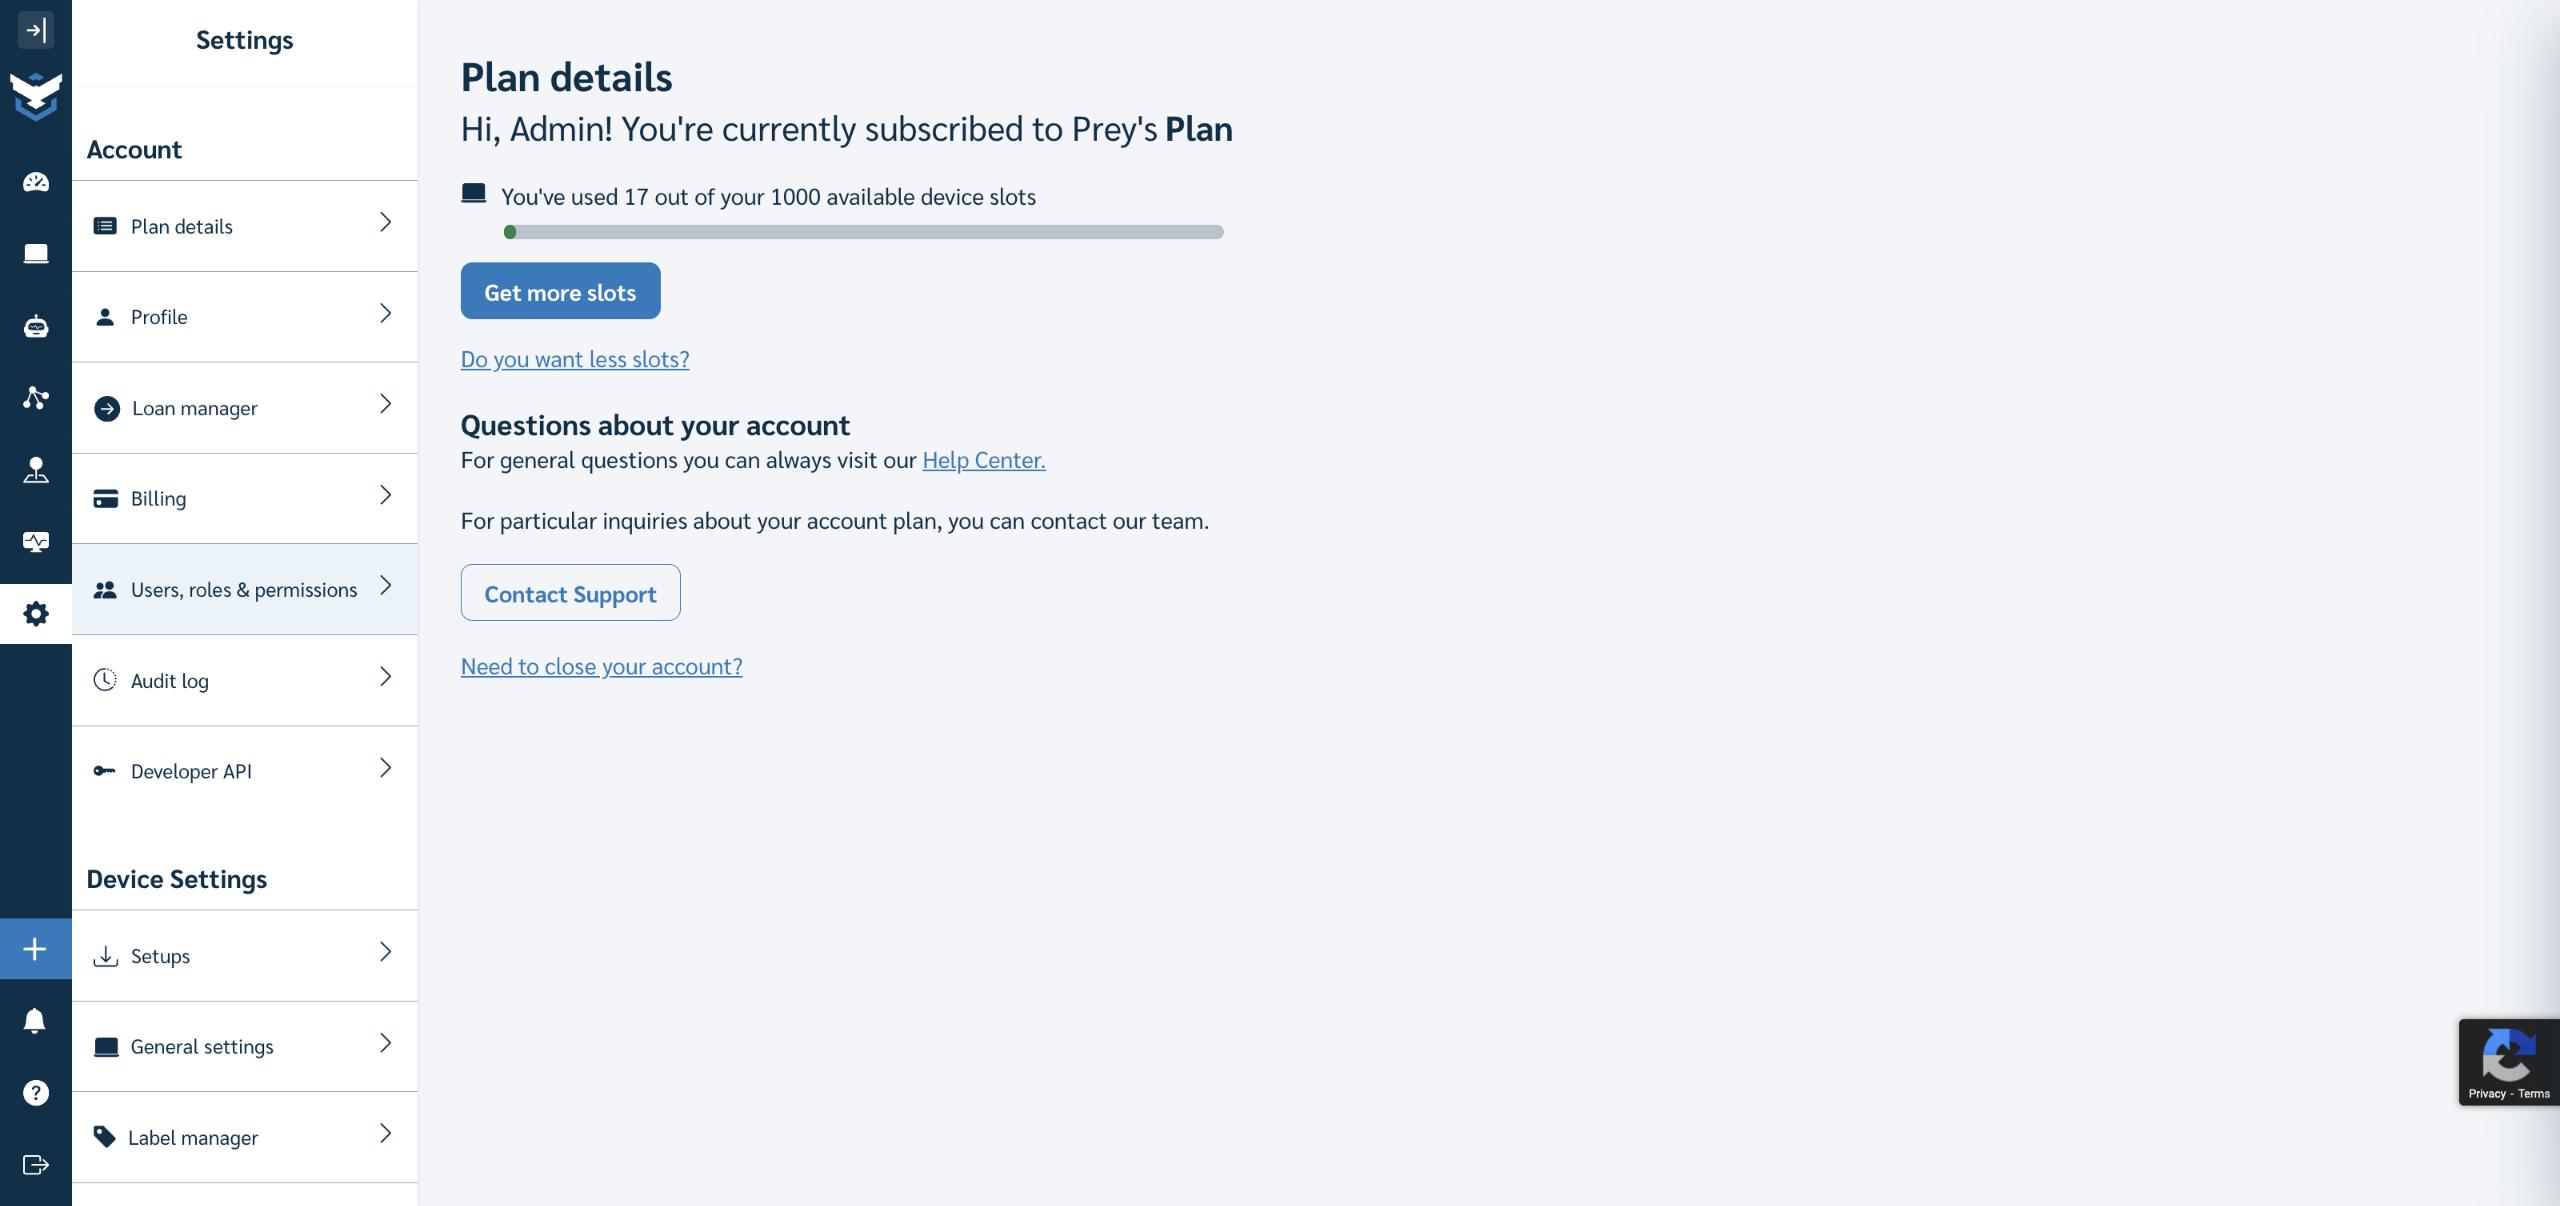Click the log out icon
Viewport: 2560px width, 1206px height.
[36, 1165]
